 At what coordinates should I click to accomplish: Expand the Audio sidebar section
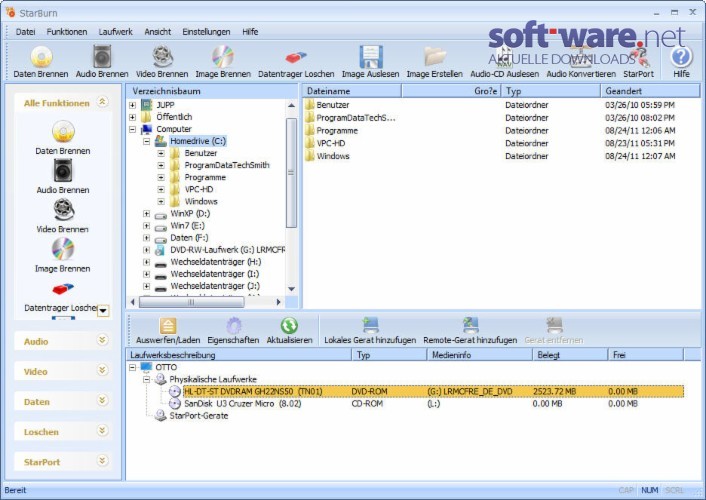[x=103, y=340]
